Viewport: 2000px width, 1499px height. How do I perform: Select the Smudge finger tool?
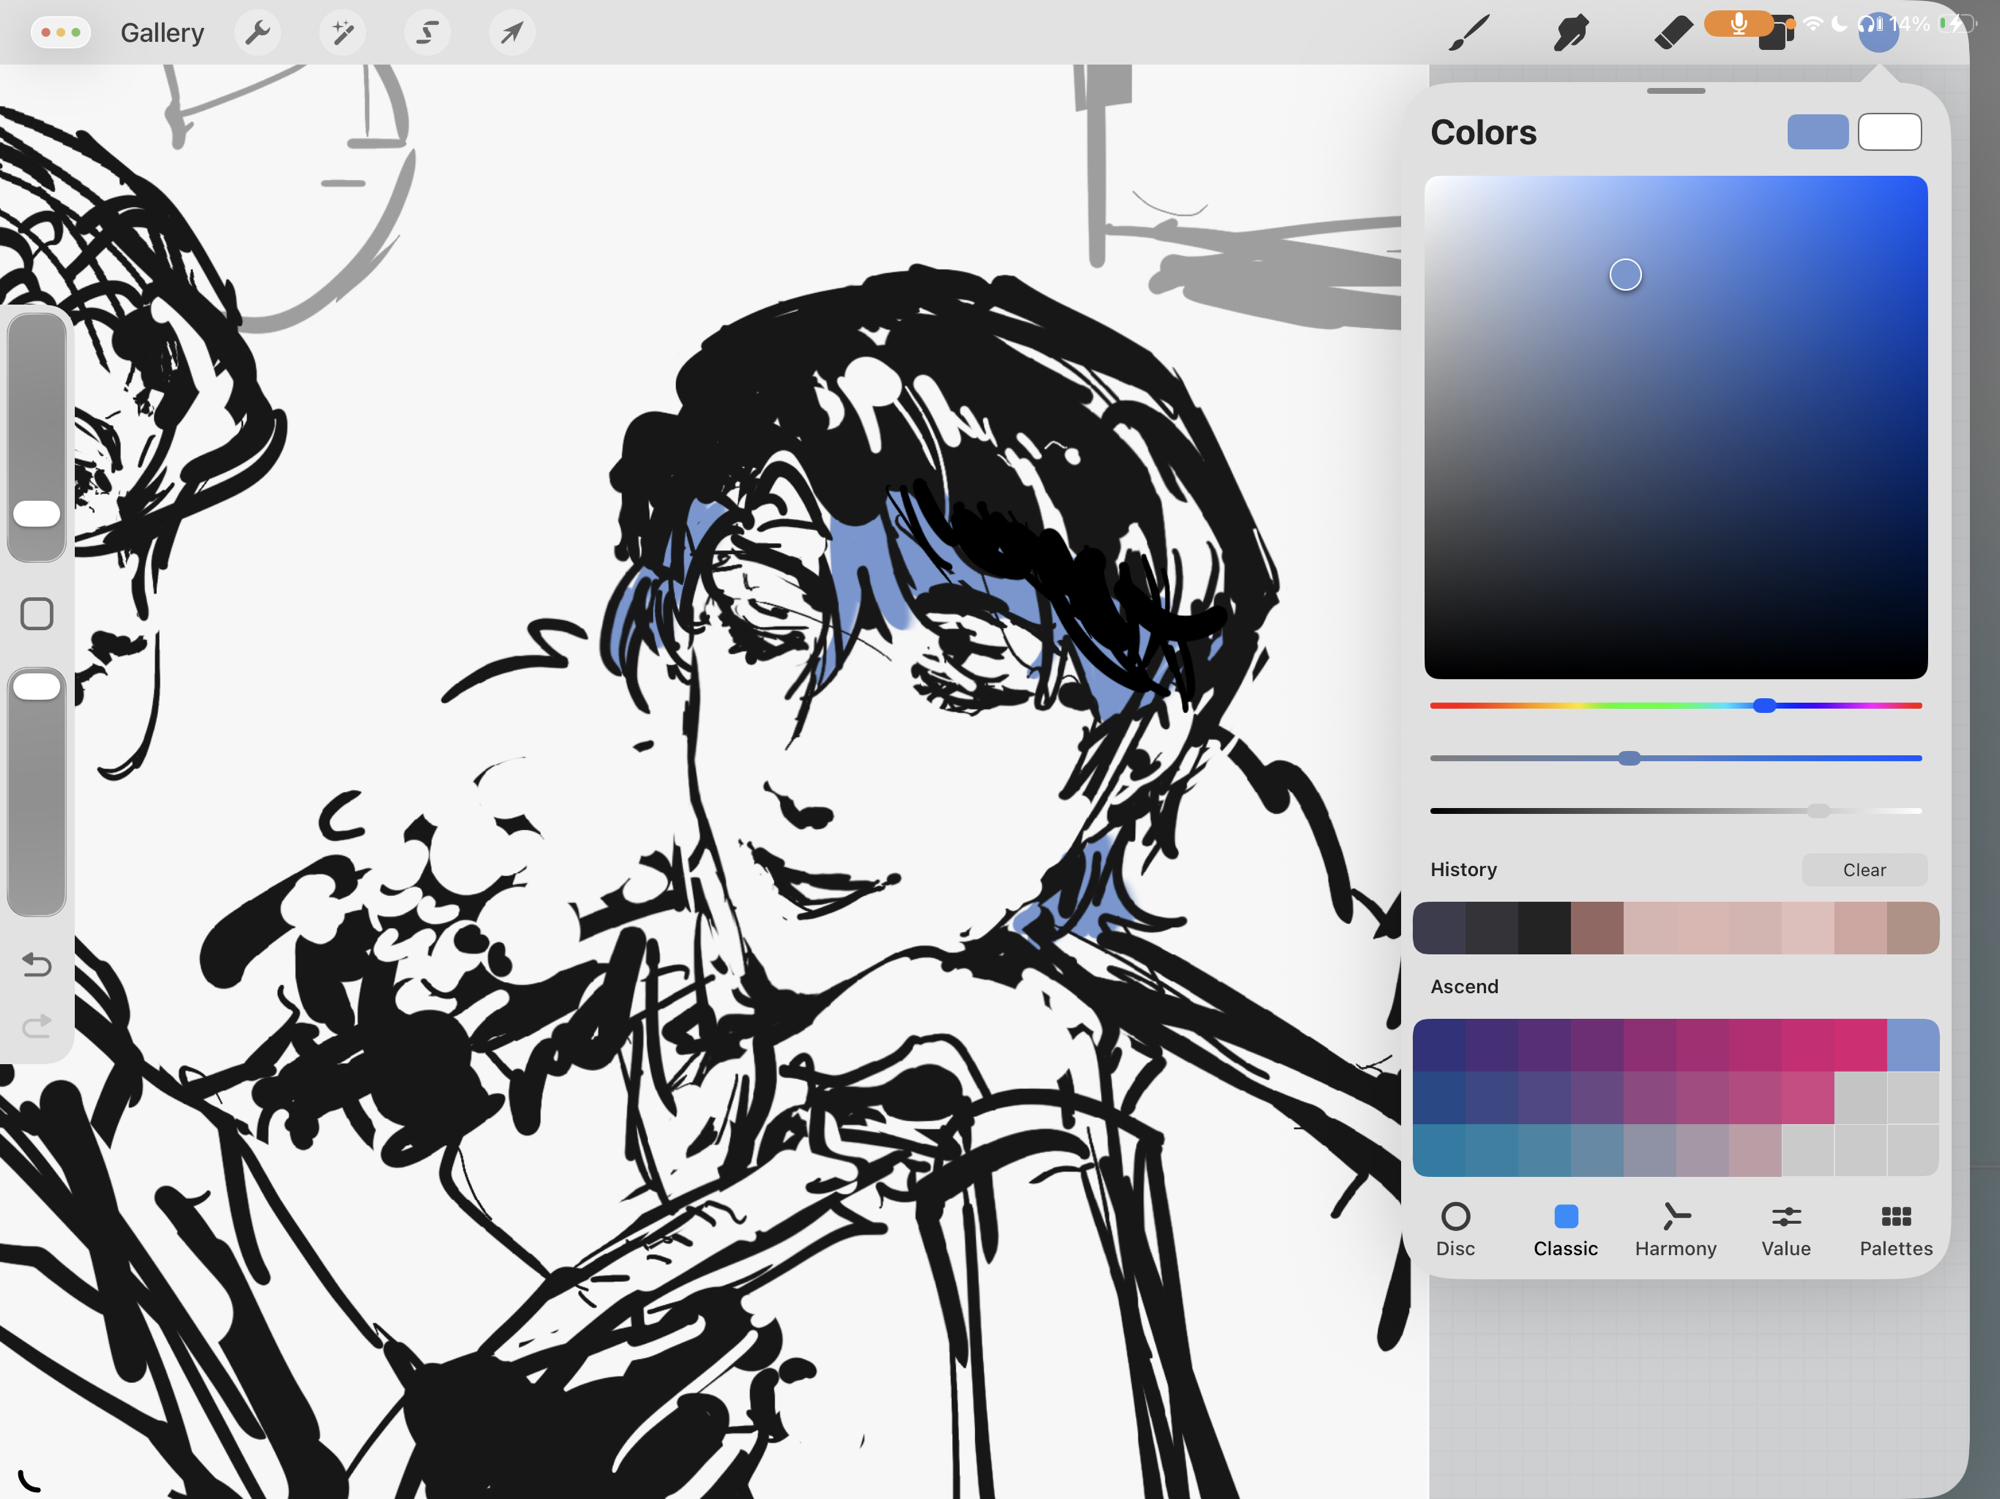tap(1571, 33)
